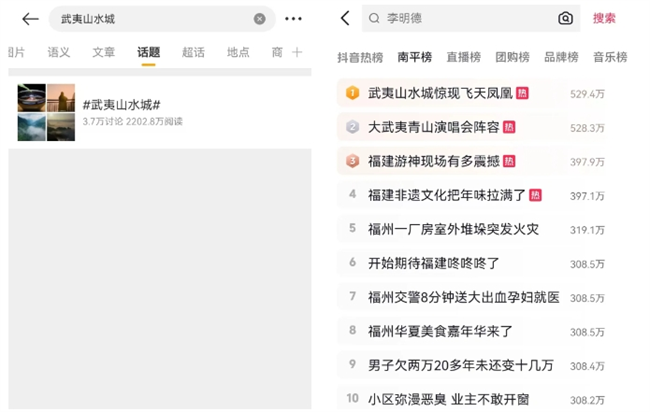
Task: Click the 528.3万 heat value
Action: coord(587,128)
